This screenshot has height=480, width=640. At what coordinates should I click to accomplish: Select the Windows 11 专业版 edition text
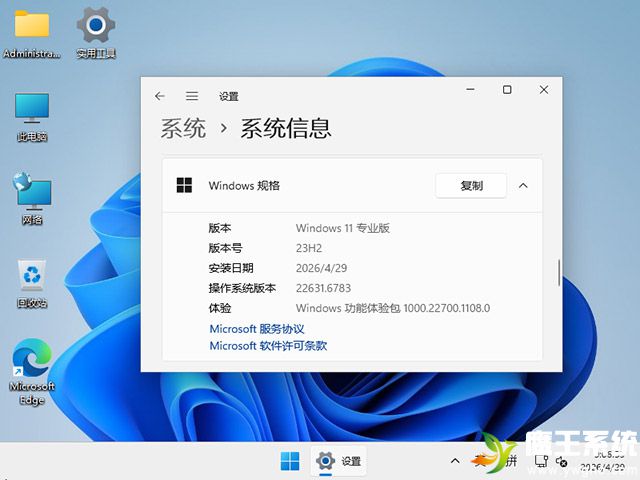pos(343,228)
